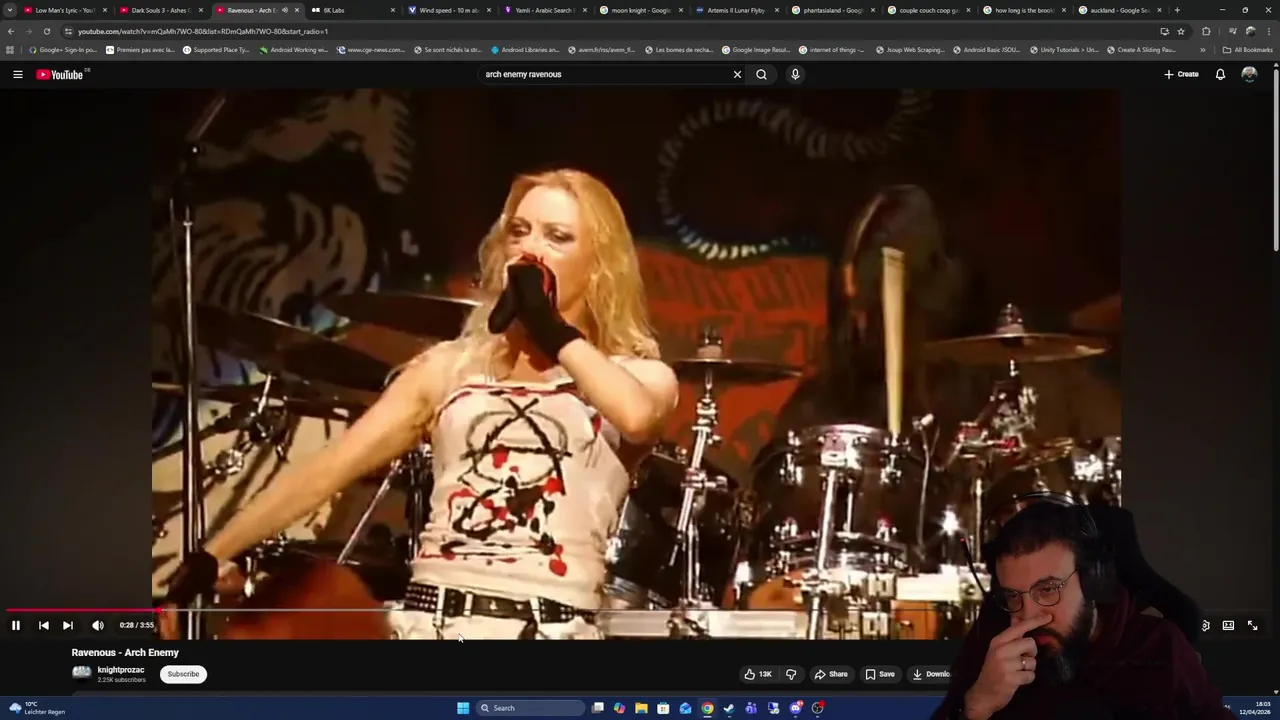Image resolution: width=1280 pixels, height=720 pixels.
Task: Close the Ravenous - Arch Enemy tab
Action: point(297,10)
